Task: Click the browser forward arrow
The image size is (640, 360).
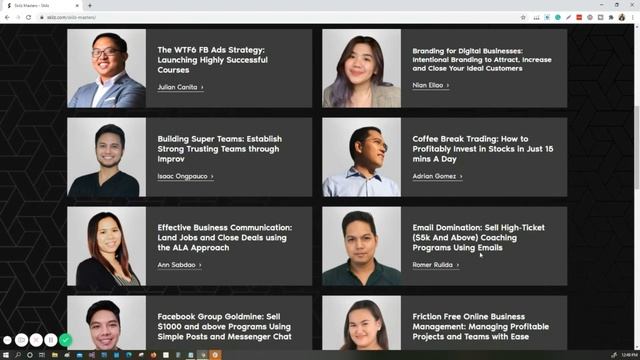Action: 18,18
